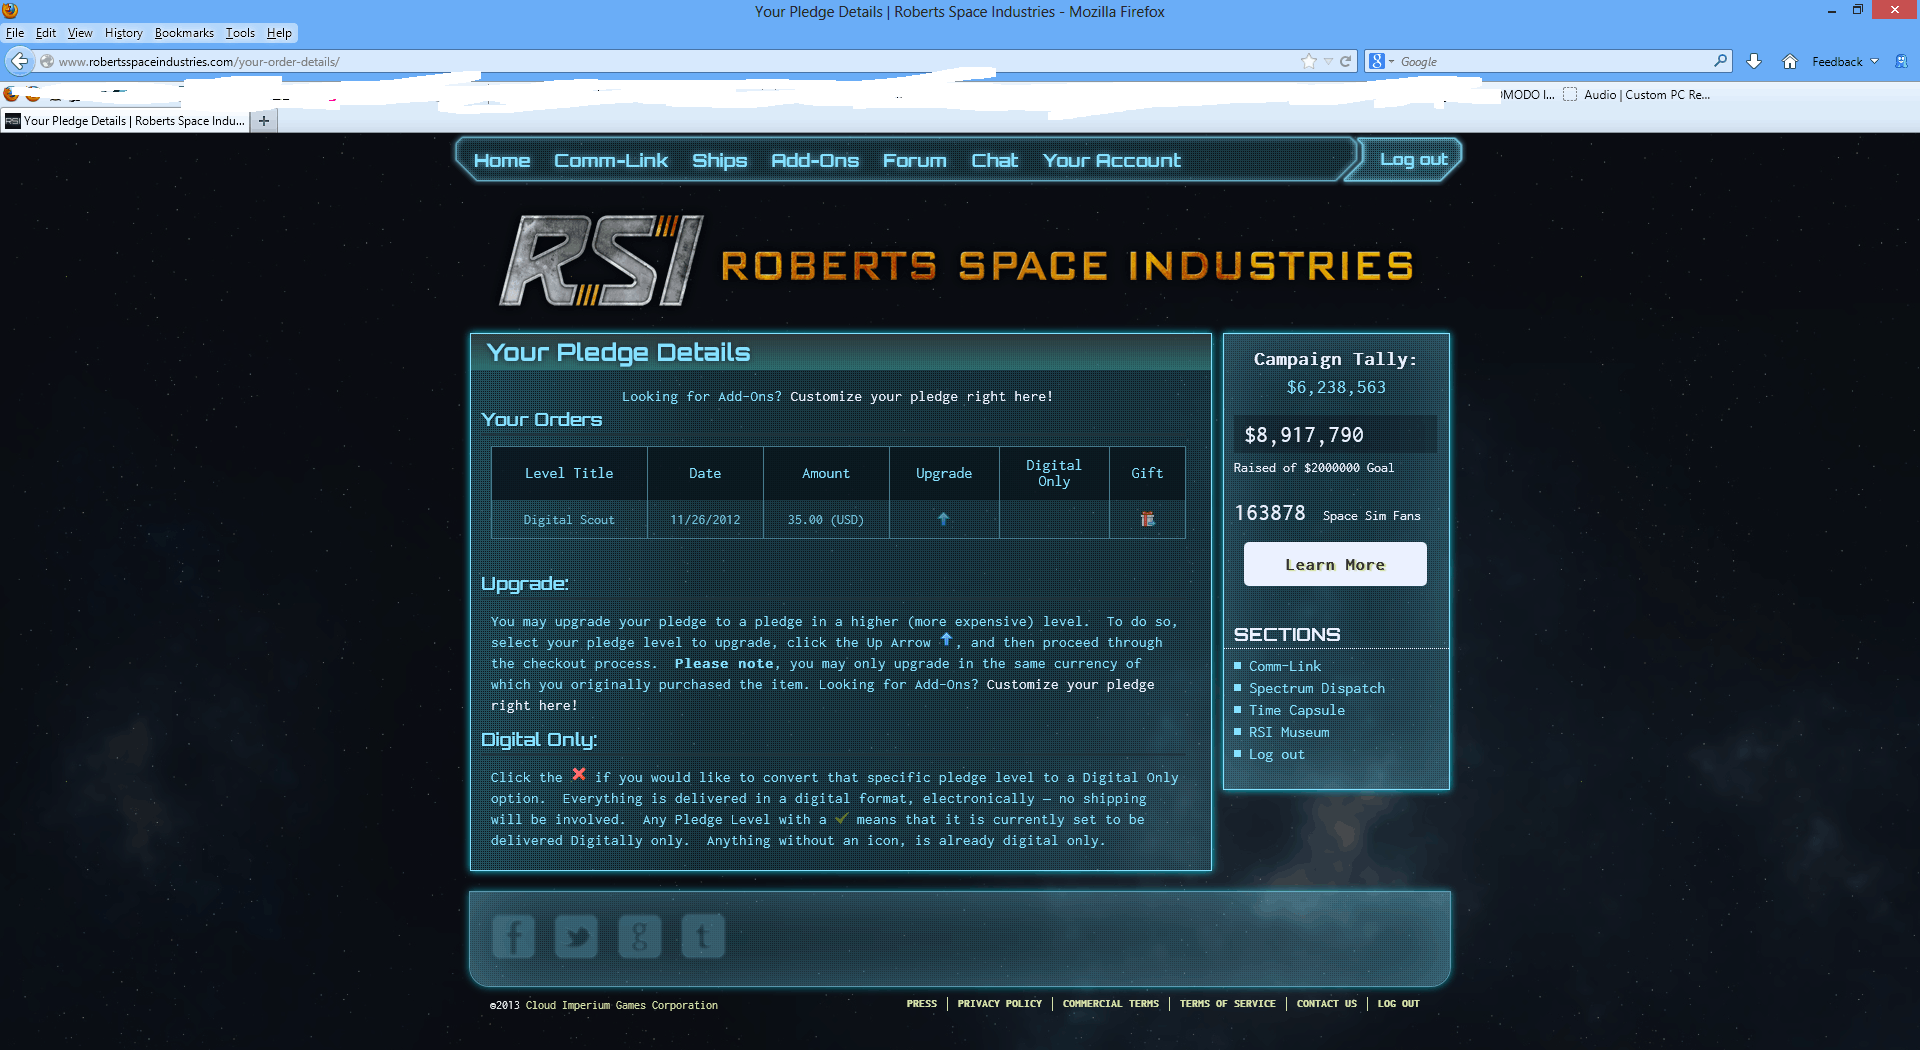1920x1050 pixels.
Task: Click the Digital Scout level title cell
Action: [x=569, y=520]
